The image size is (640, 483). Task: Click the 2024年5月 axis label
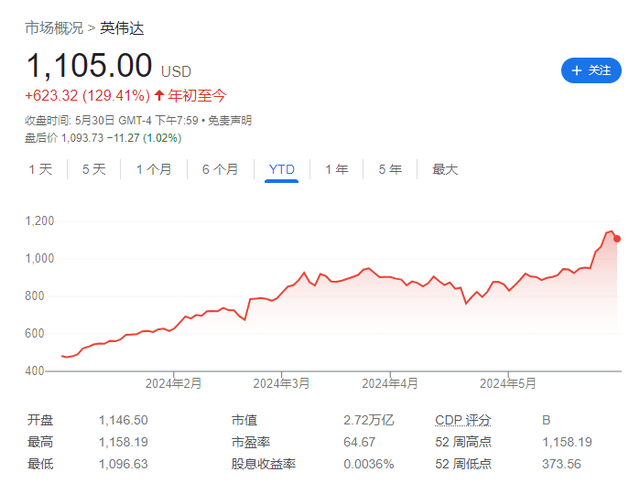click(508, 383)
